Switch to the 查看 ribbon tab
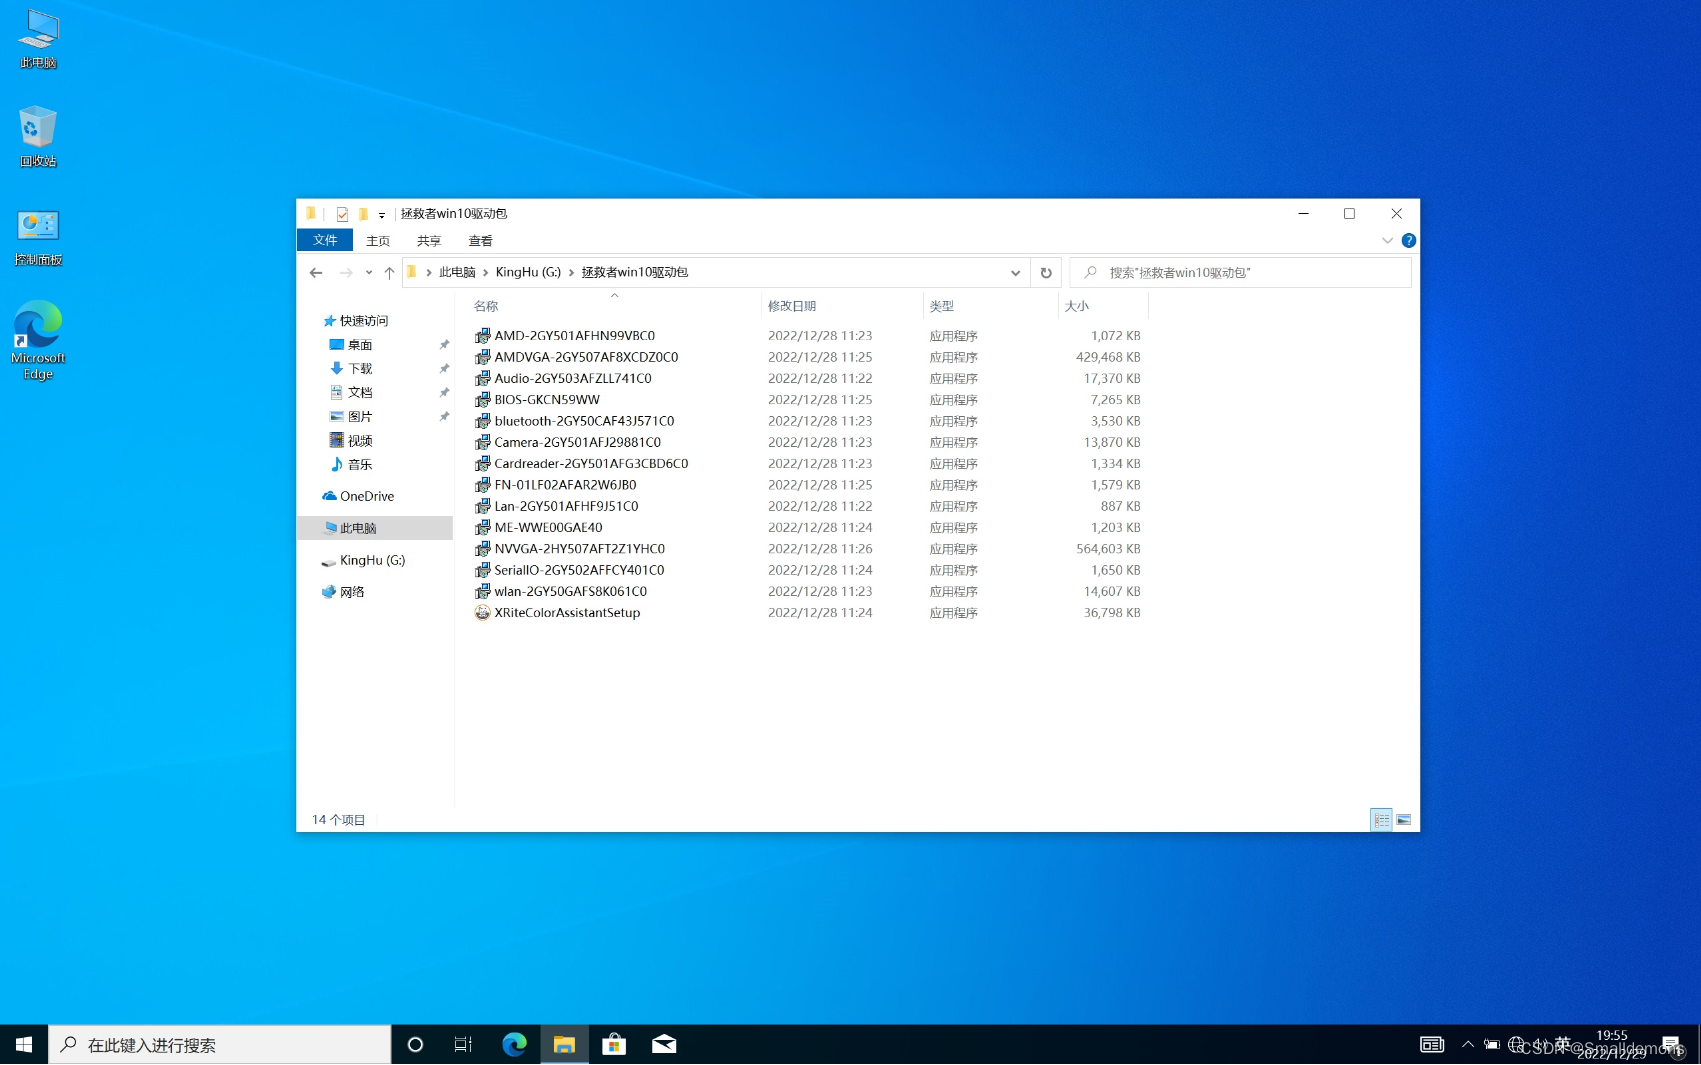The width and height of the screenshot is (1701, 1065). click(481, 241)
